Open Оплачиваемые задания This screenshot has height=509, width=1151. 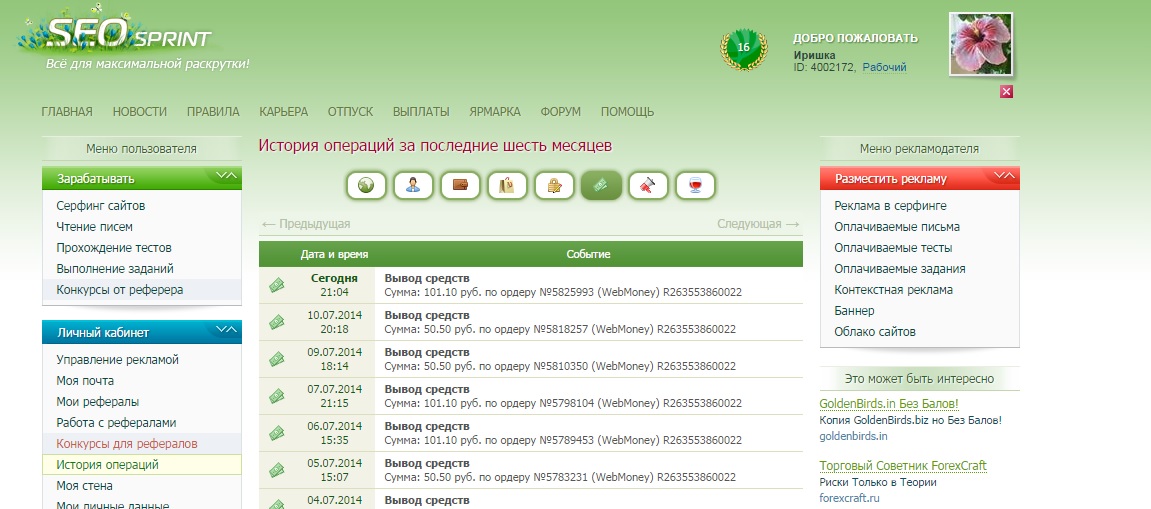pos(900,269)
